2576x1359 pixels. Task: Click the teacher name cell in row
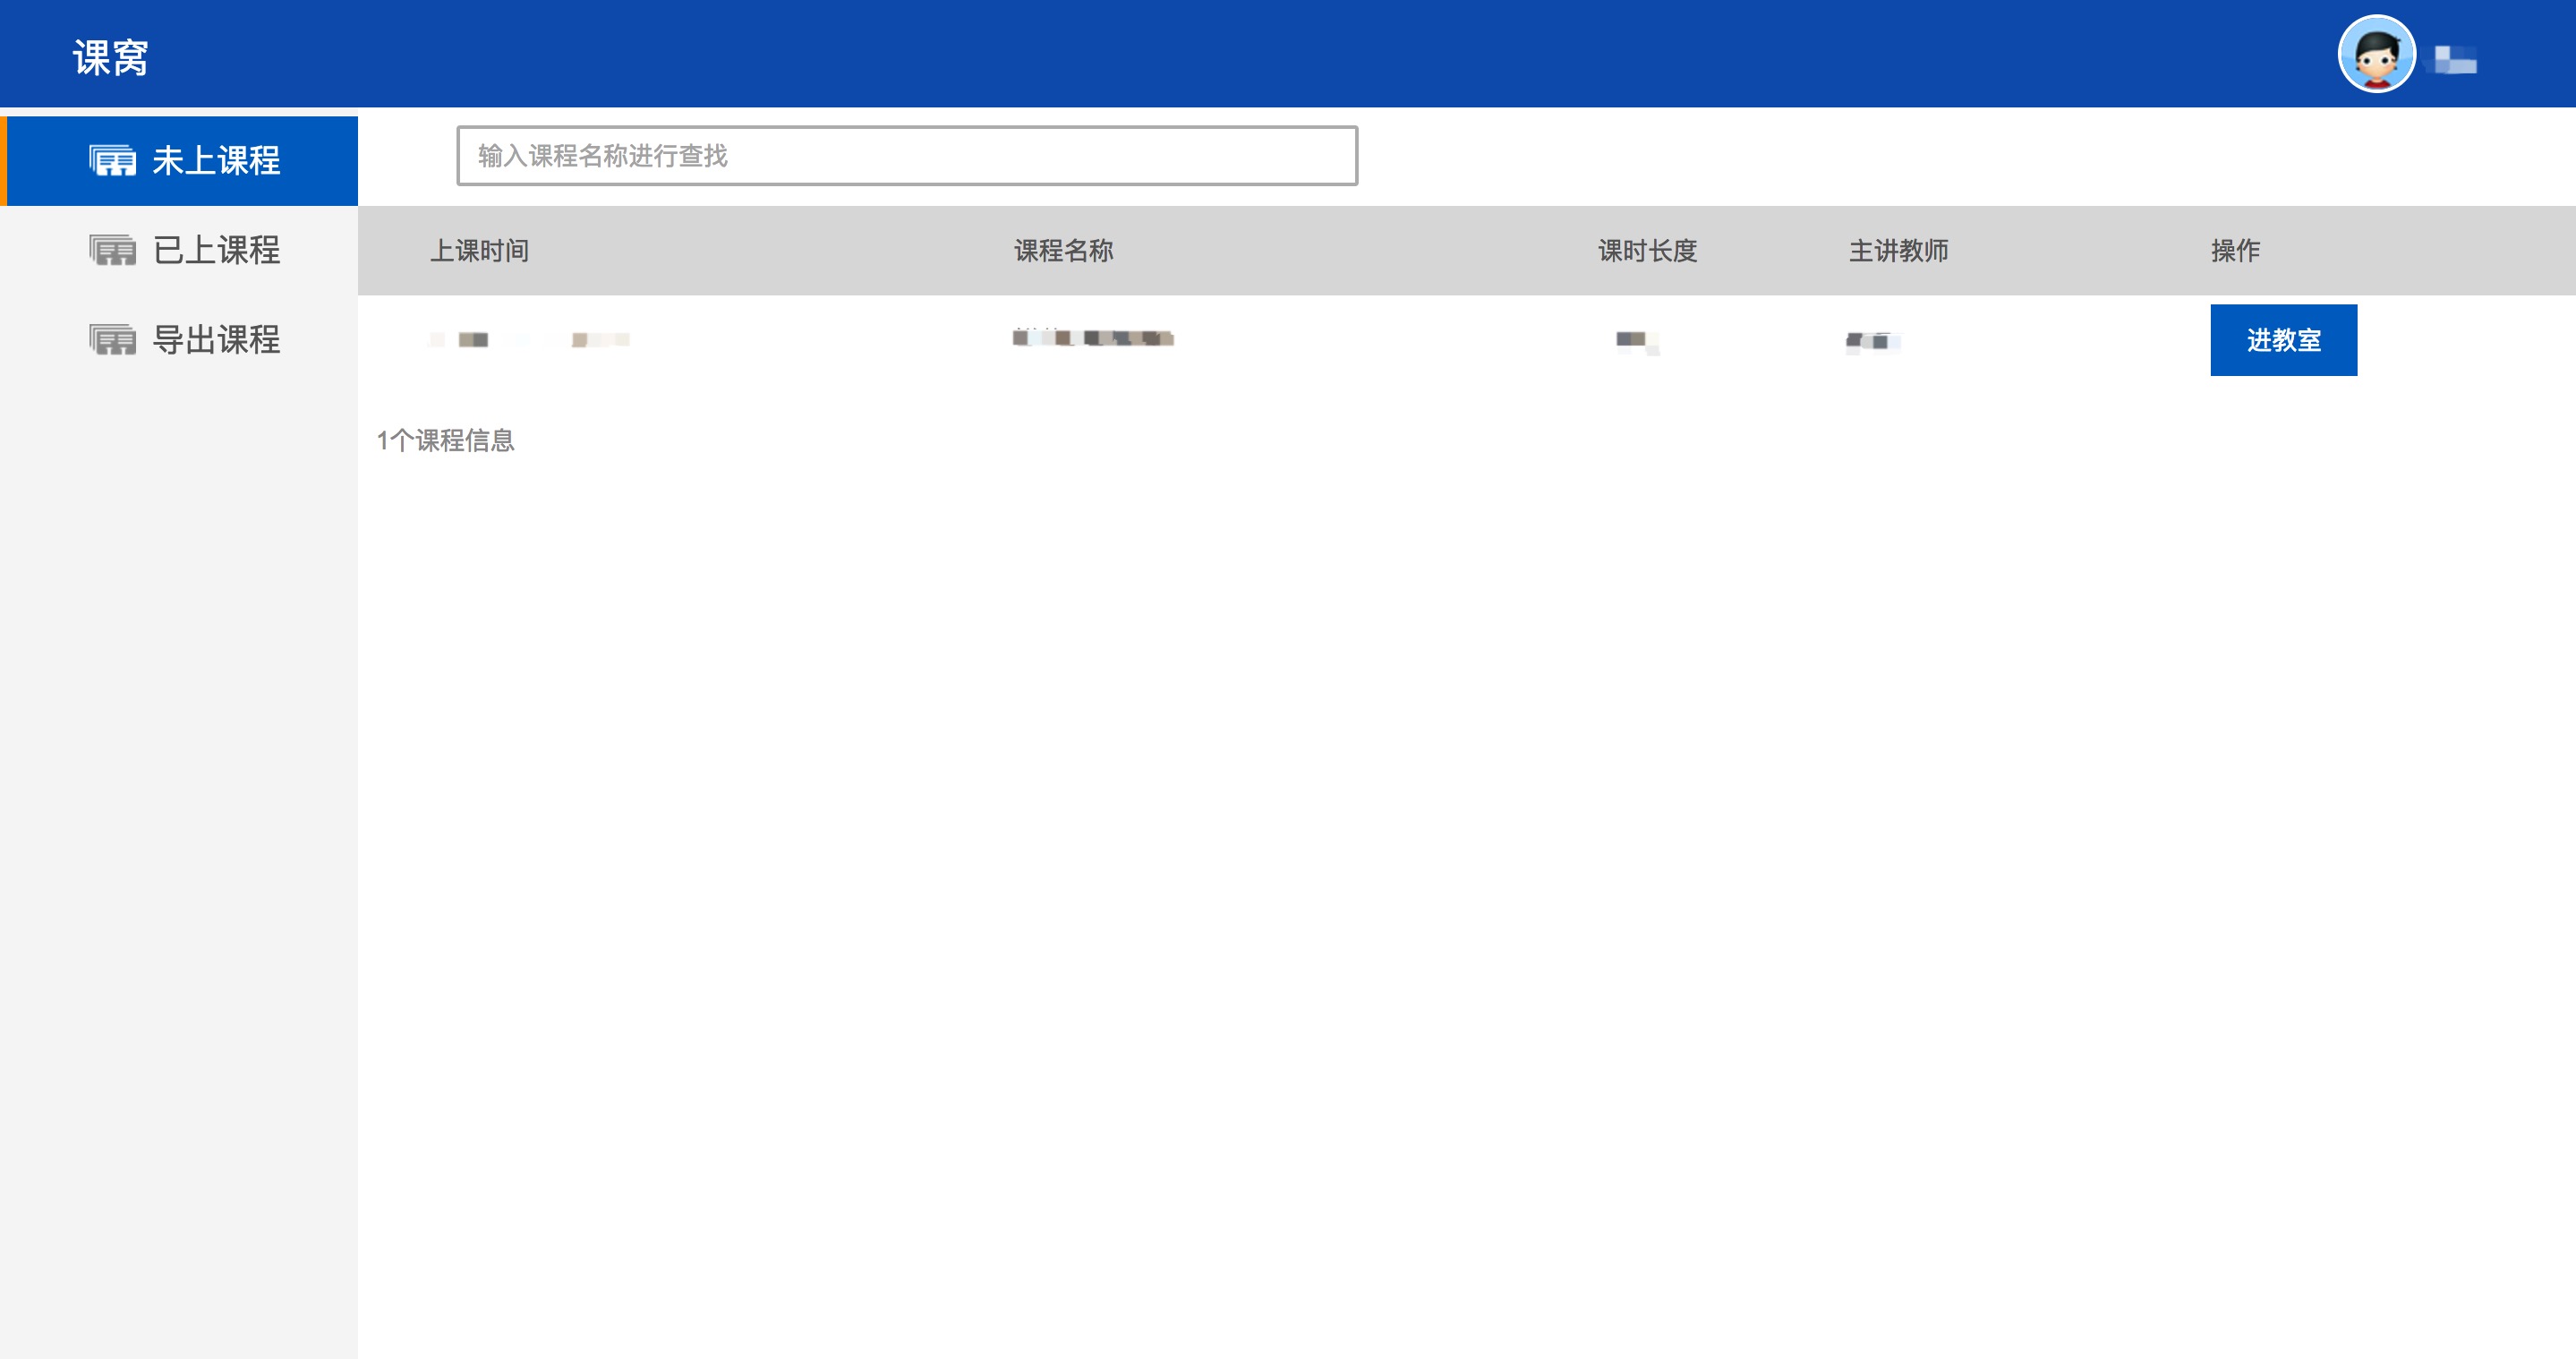(1872, 341)
